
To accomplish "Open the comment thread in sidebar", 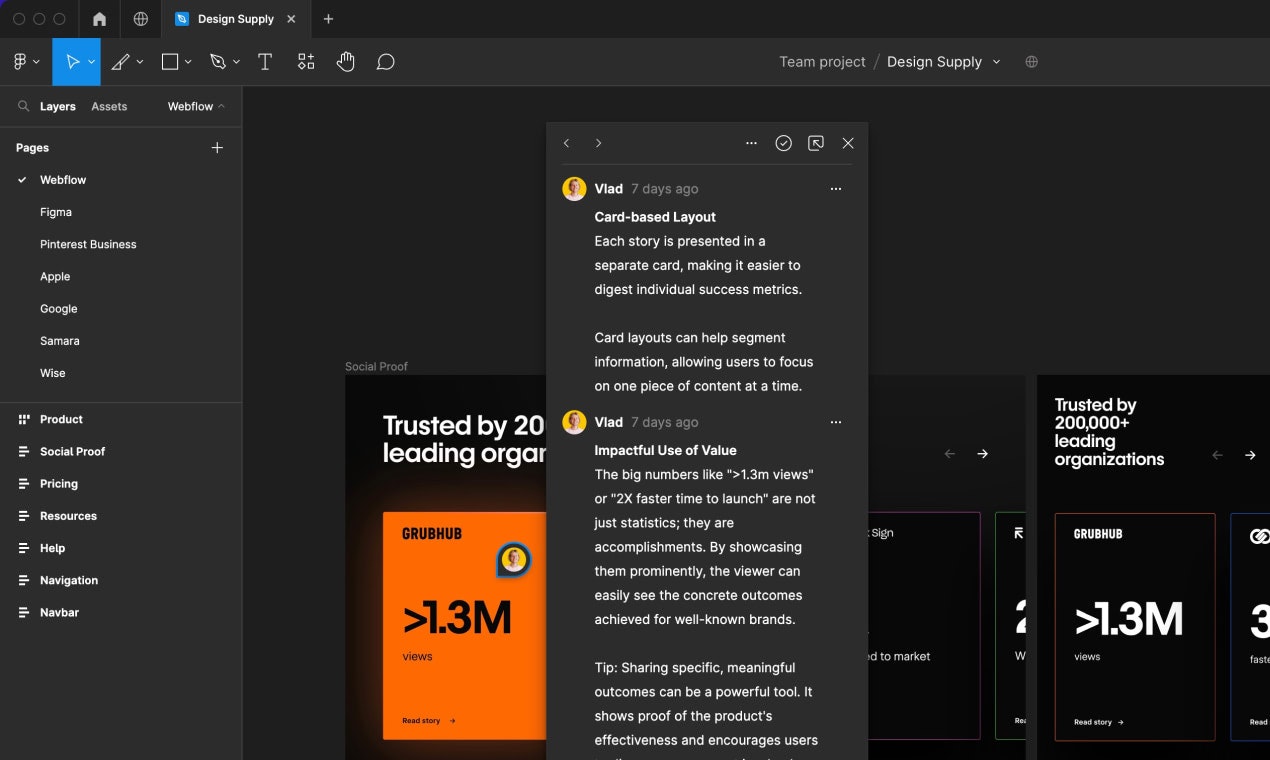I will [816, 143].
